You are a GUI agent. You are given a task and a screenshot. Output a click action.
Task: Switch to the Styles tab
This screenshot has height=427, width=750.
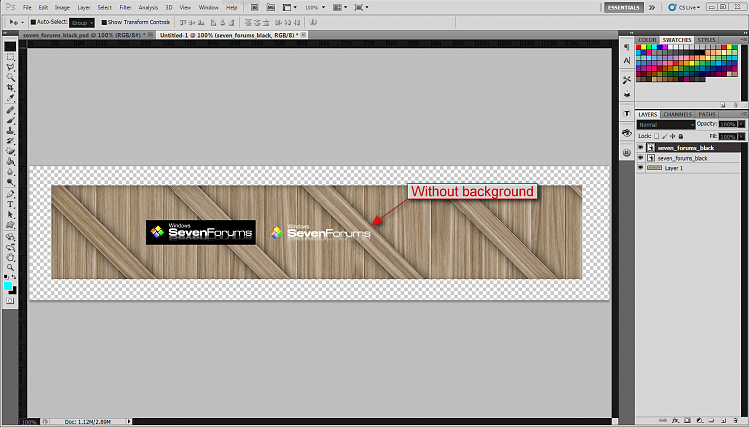[x=706, y=40]
